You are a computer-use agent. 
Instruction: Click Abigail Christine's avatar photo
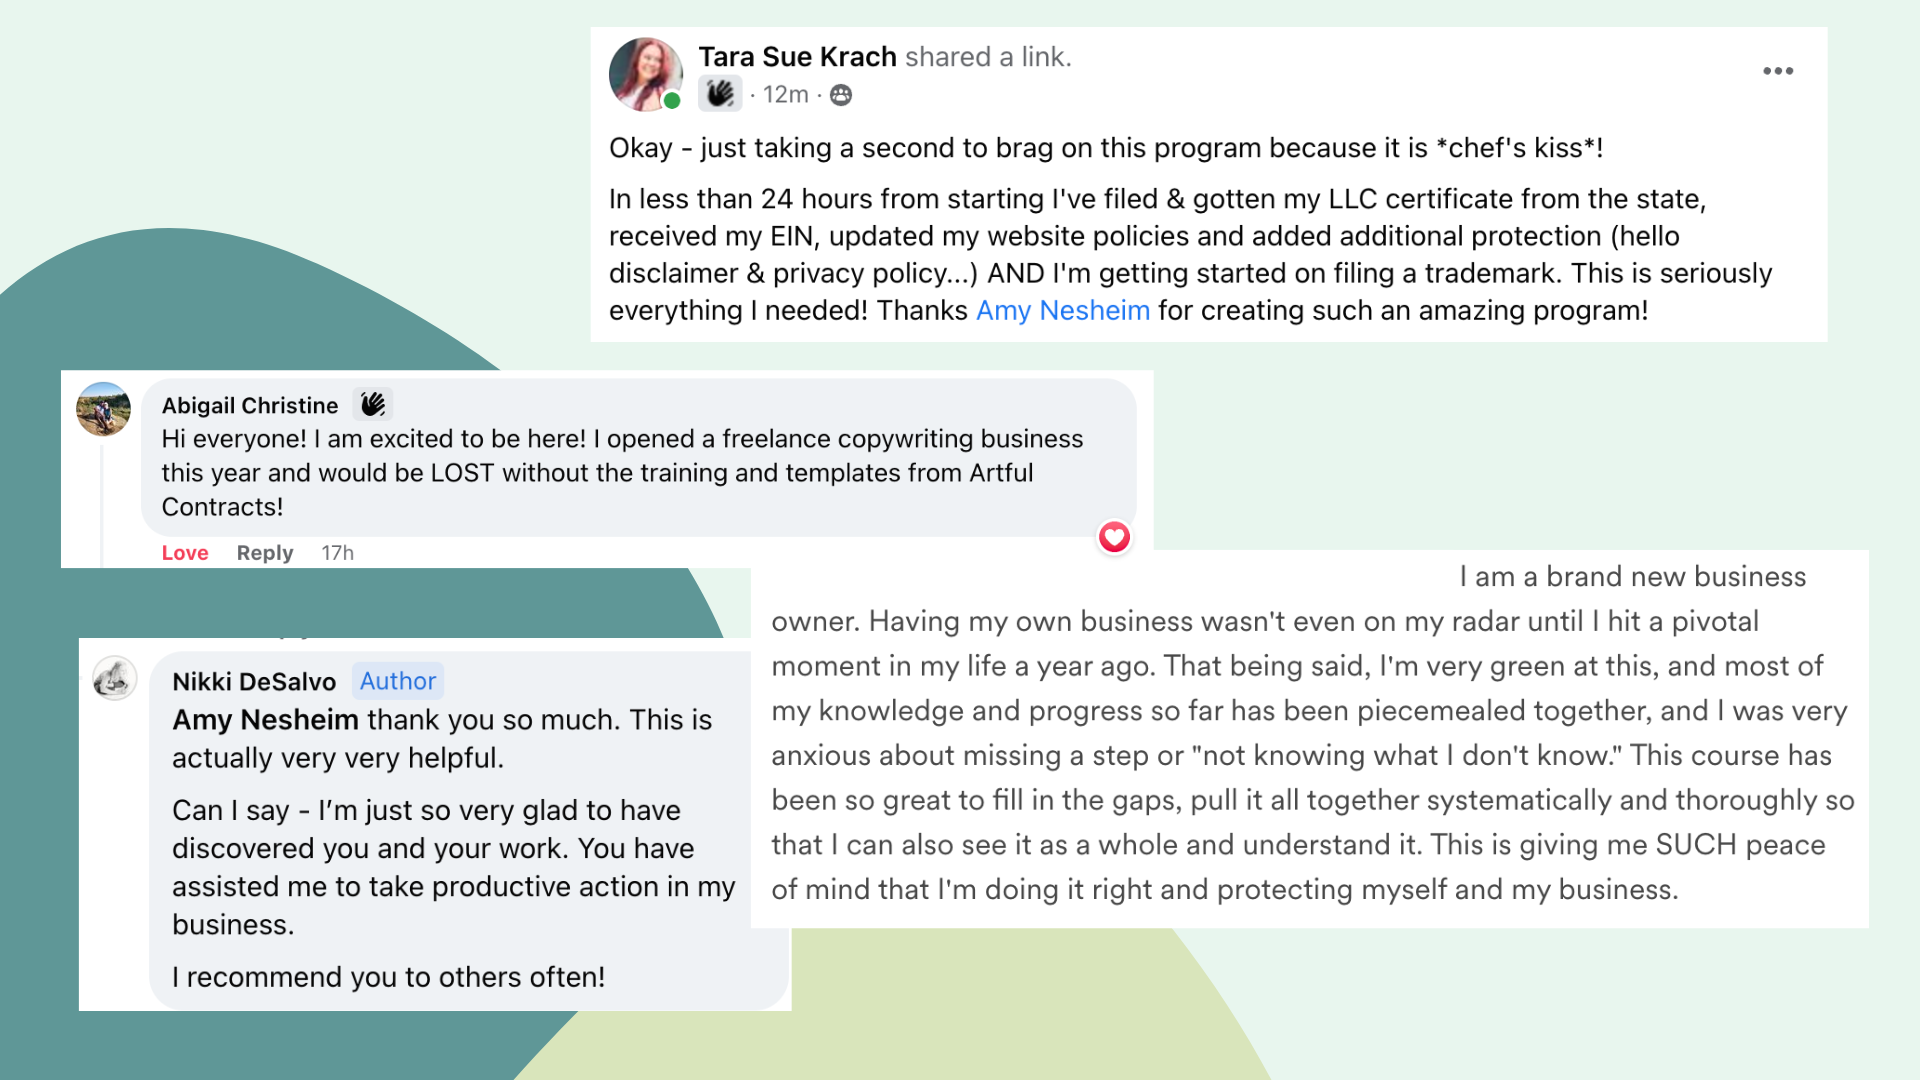(x=103, y=409)
